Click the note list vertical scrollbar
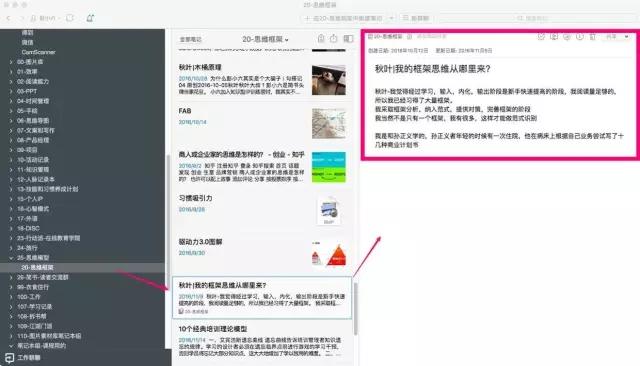The height and width of the screenshot is (366, 640). (356, 309)
